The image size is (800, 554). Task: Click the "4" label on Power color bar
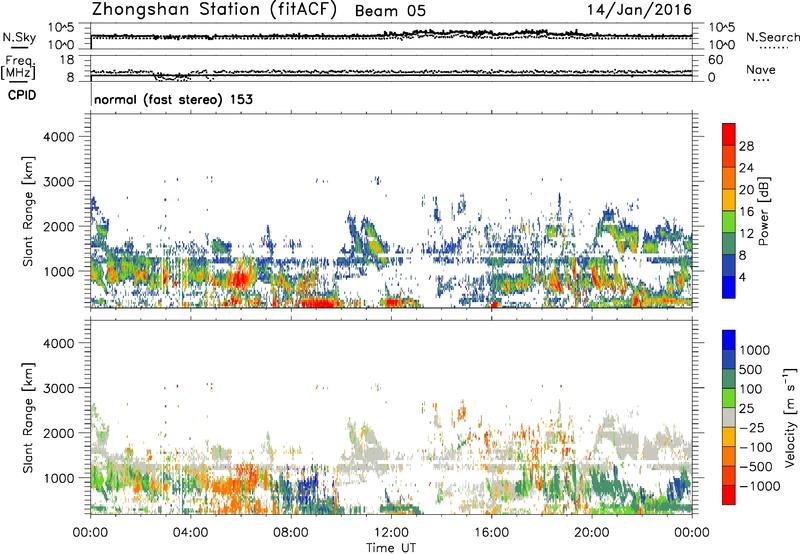pos(743,278)
